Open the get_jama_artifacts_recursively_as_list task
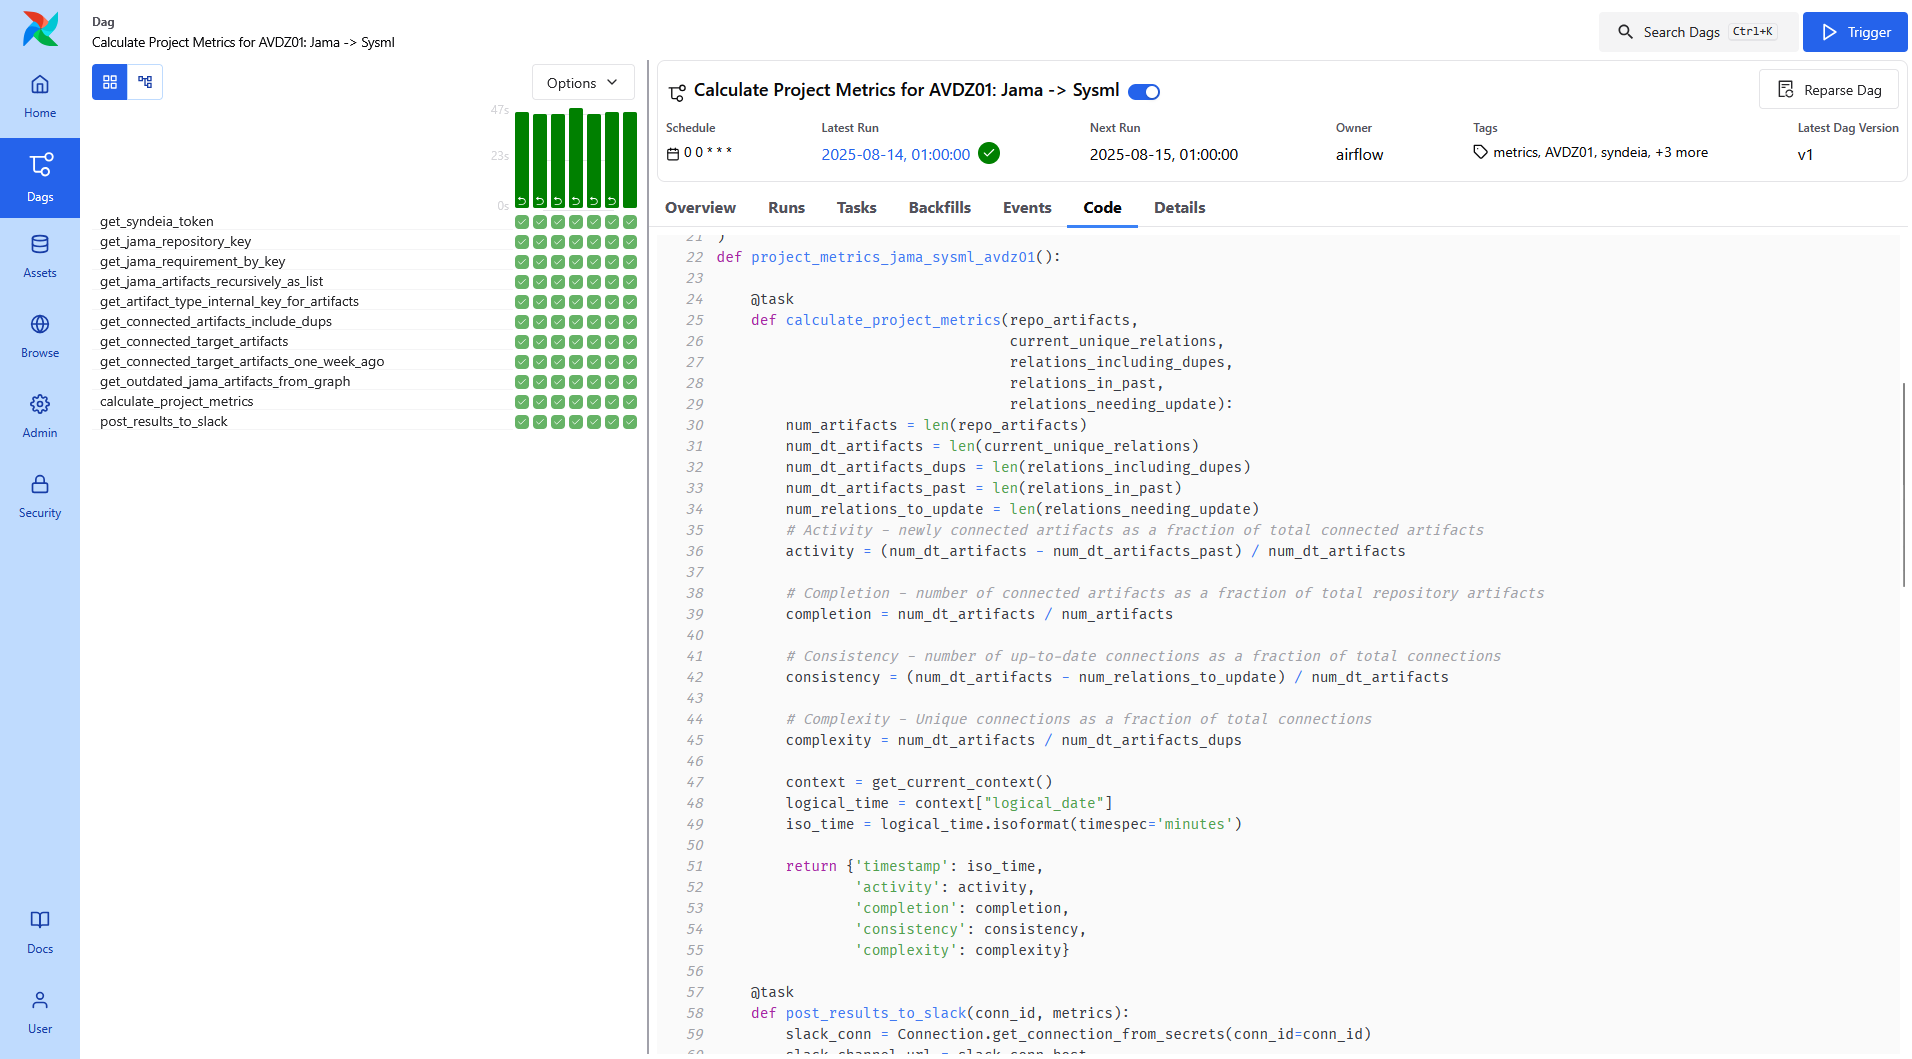This screenshot has width=1912, height=1059. point(212,282)
